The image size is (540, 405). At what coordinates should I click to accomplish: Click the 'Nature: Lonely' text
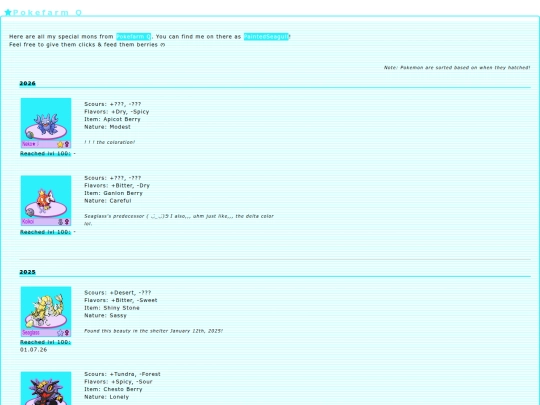click(107, 397)
